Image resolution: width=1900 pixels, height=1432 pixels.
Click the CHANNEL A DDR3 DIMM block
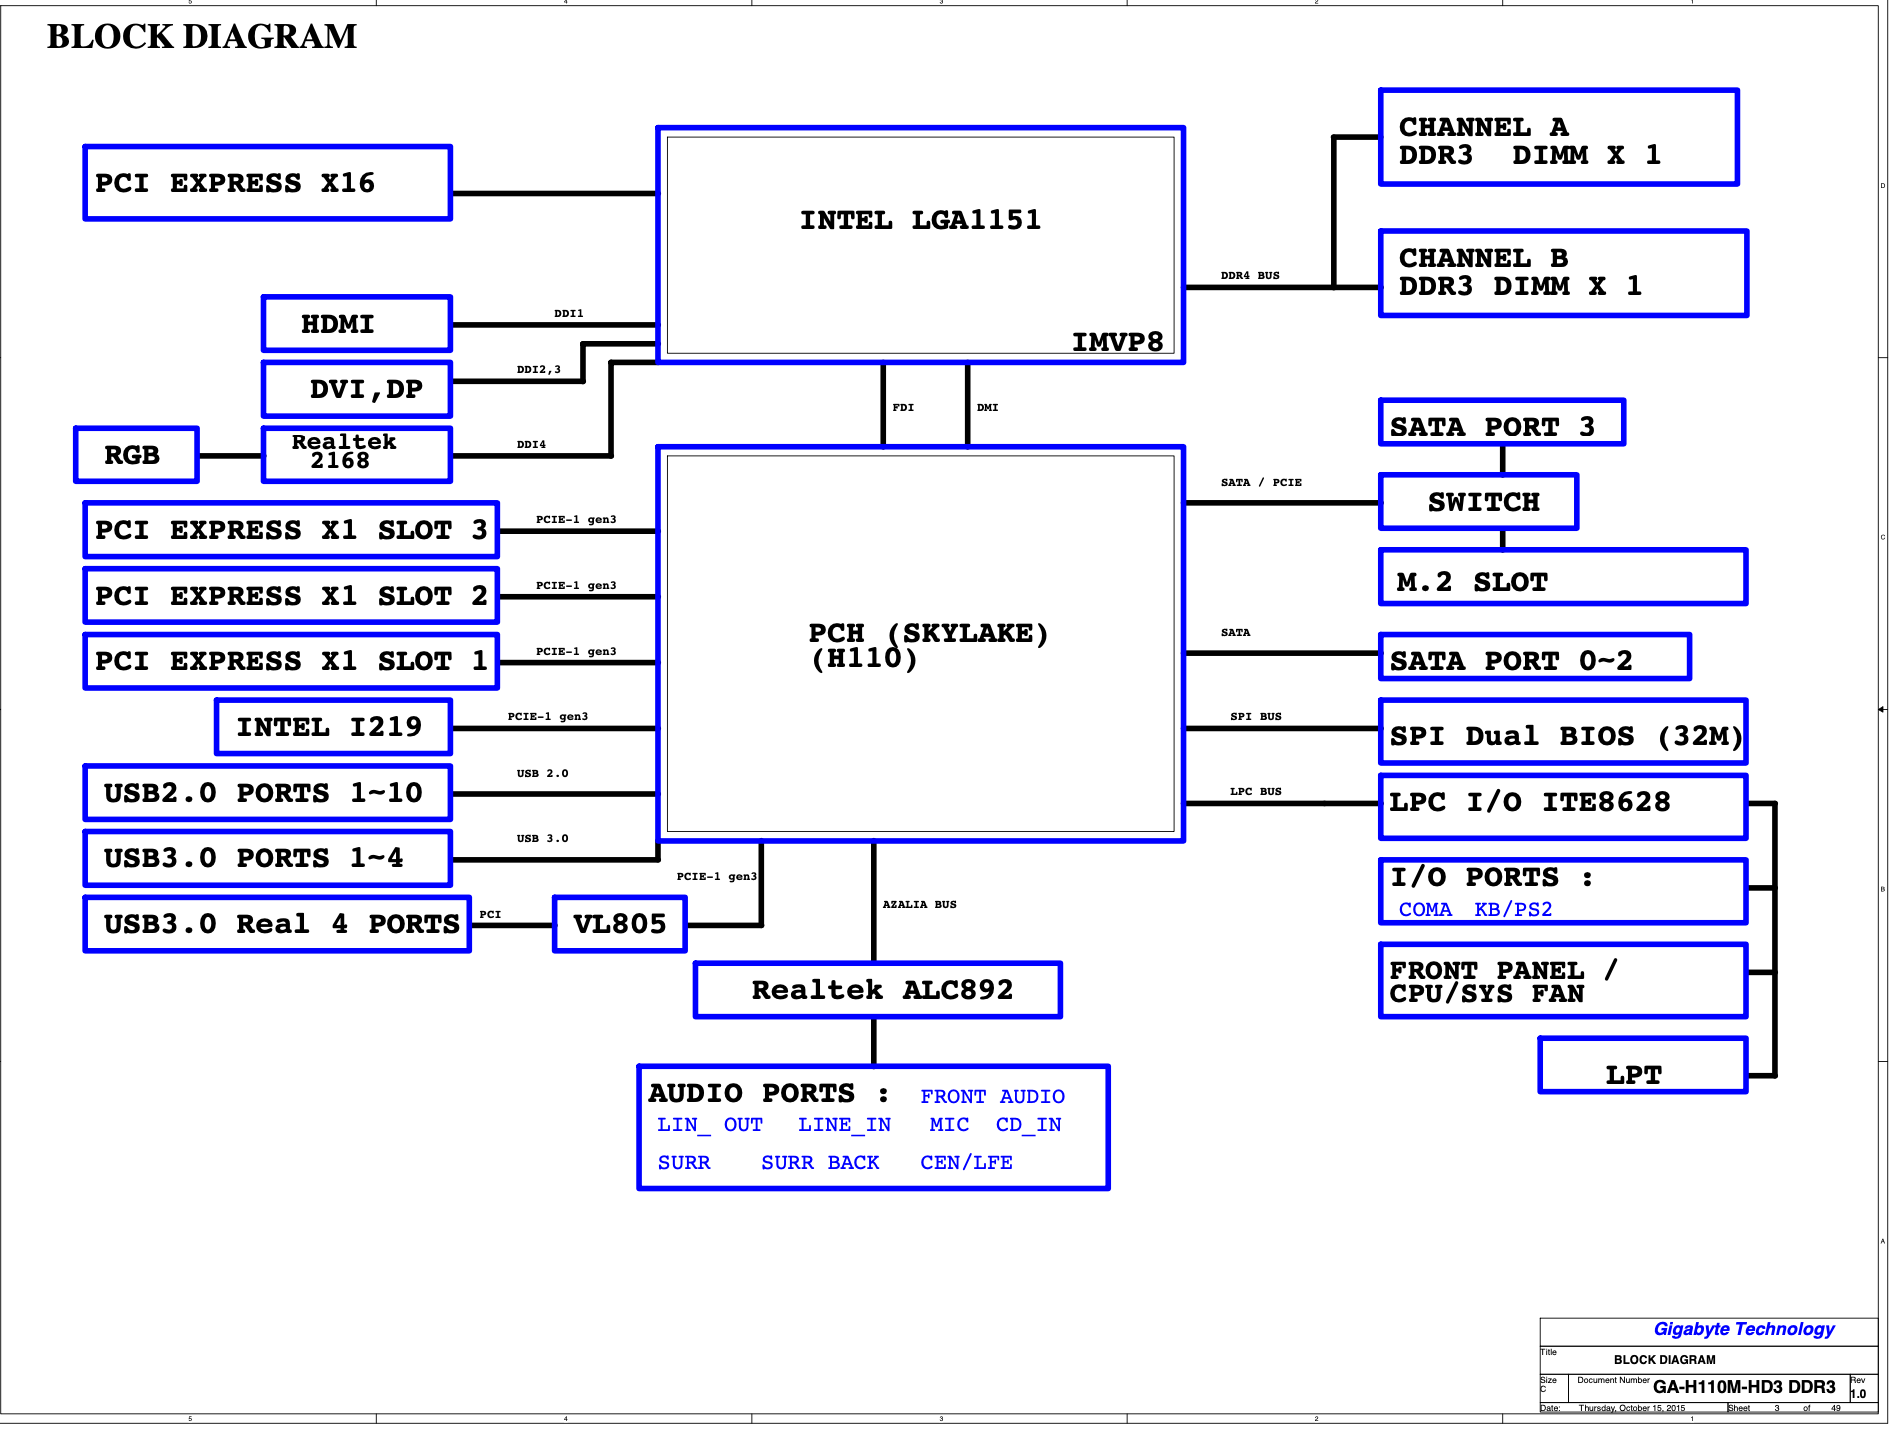(x=1559, y=137)
